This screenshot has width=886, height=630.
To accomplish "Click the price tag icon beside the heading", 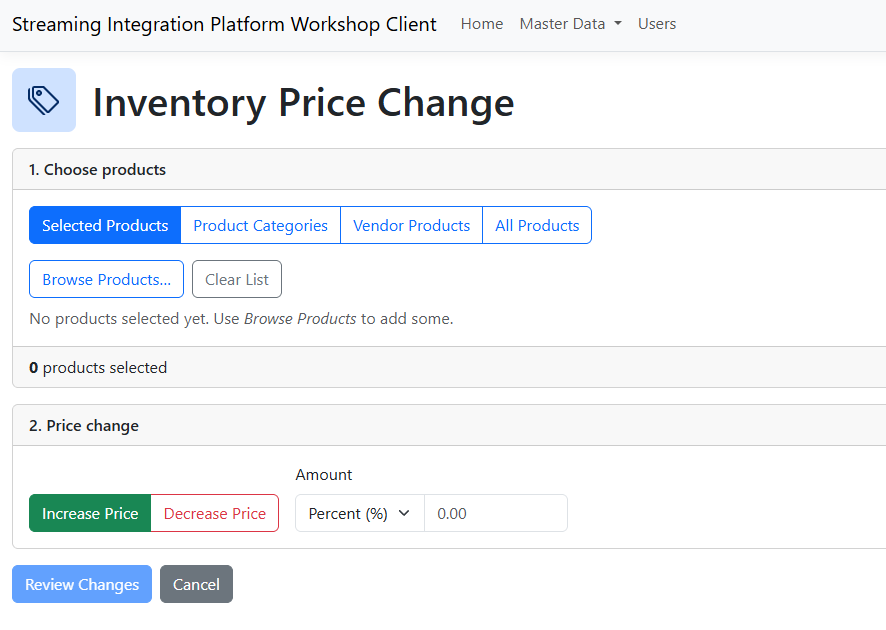I will (x=44, y=100).
